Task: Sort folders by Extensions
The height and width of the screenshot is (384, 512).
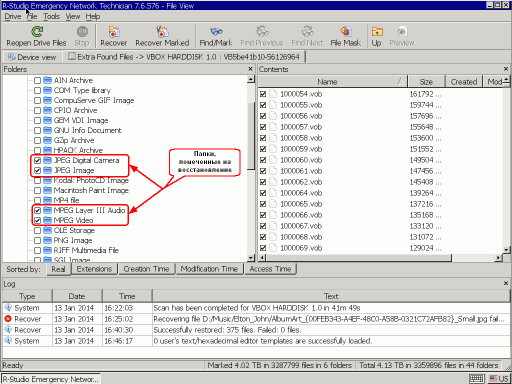Action: 94,269
